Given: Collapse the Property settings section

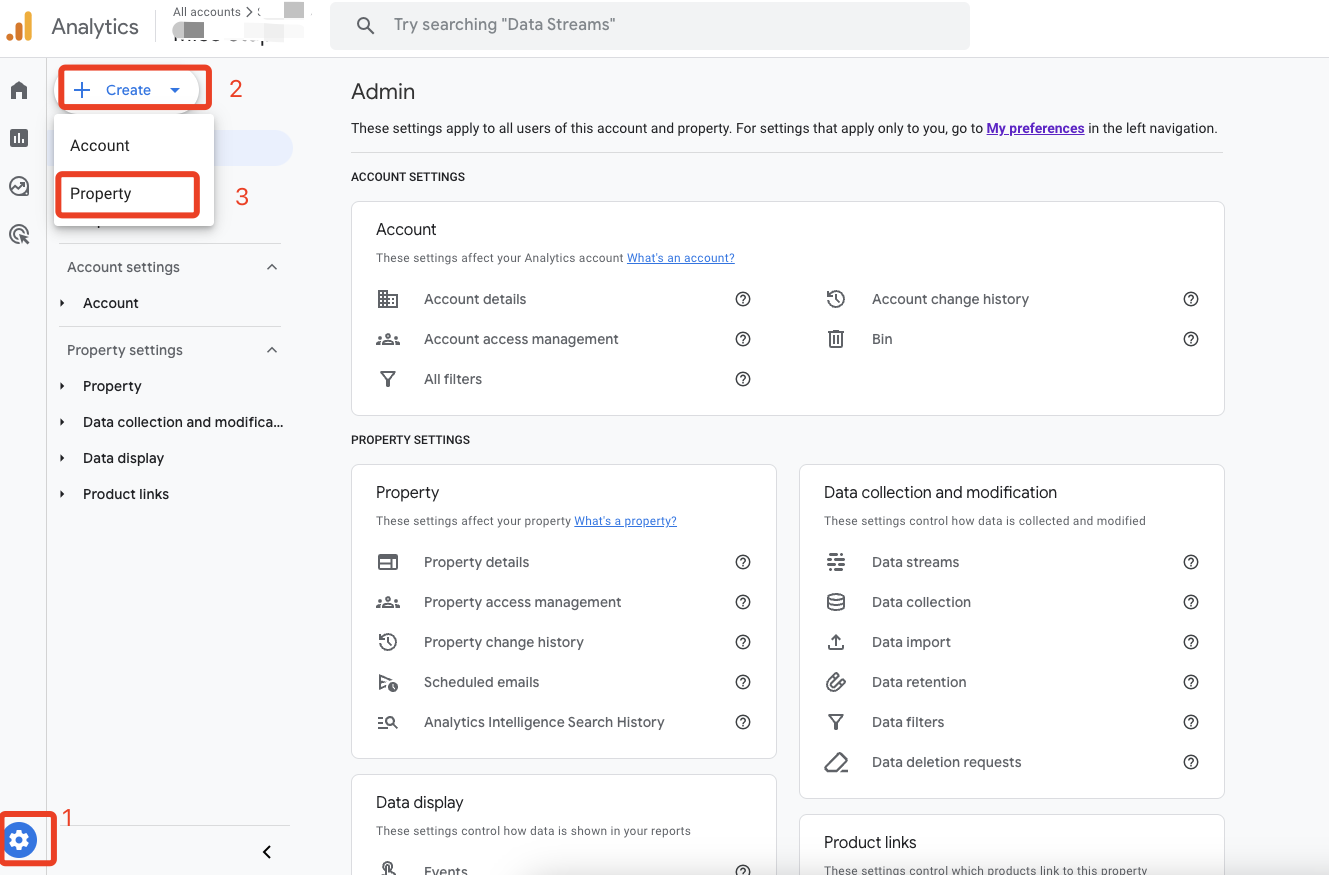Looking at the screenshot, I should pyautogui.click(x=272, y=350).
